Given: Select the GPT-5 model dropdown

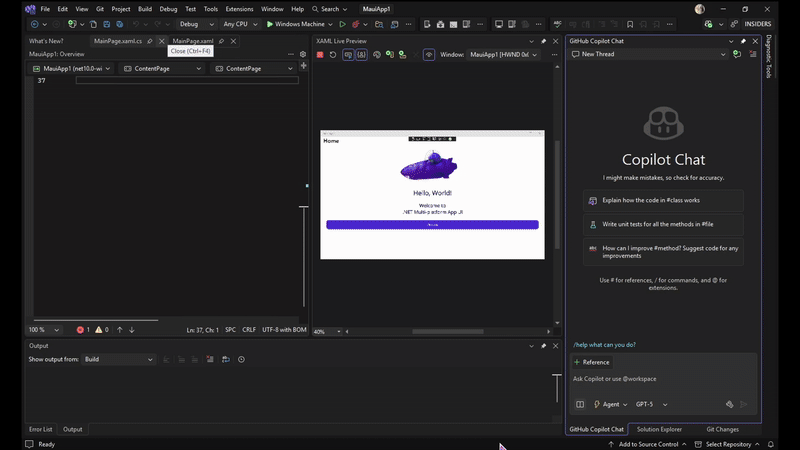Looking at the screenshot, I should 651,404.
